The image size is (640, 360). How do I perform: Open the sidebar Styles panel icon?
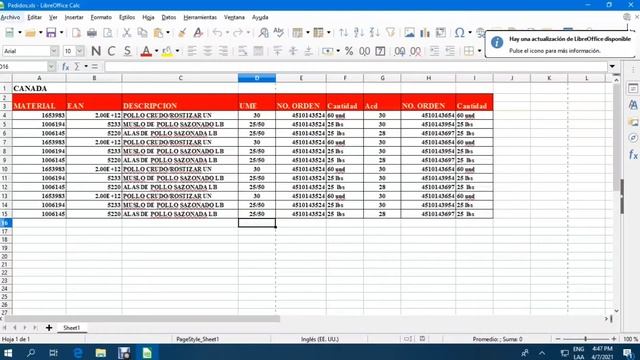633,105
